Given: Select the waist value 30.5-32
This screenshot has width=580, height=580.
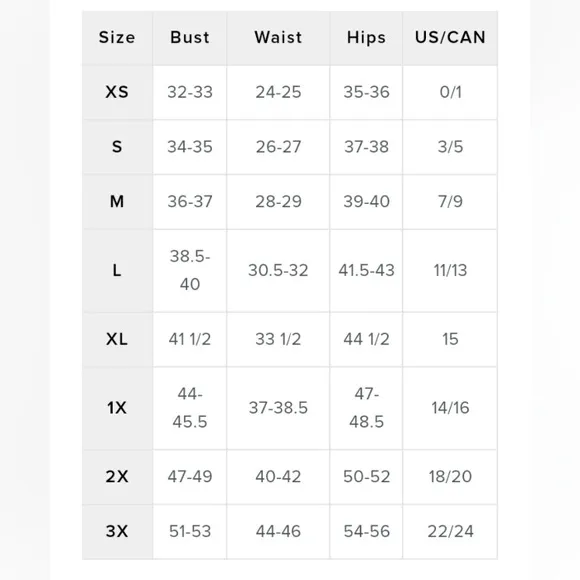Looking at the screenshot, I should click(278, 270).
